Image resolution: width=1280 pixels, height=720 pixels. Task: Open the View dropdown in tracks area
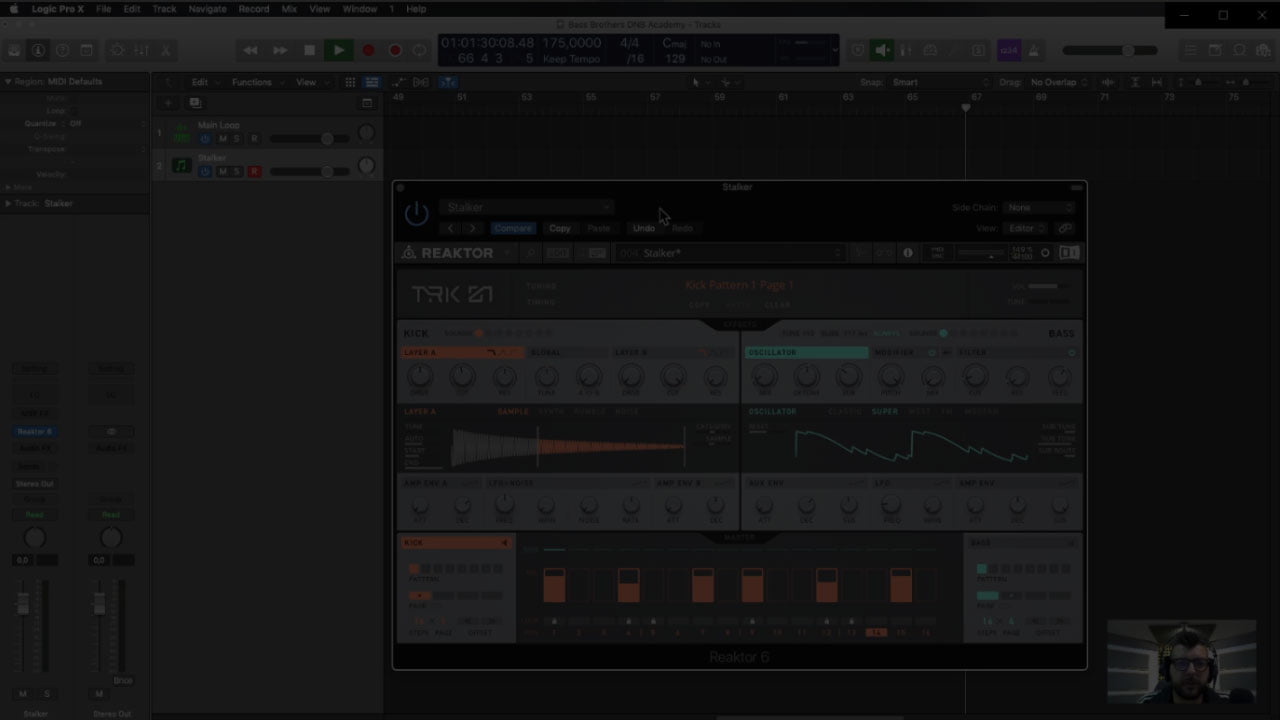tap(310, 82)
